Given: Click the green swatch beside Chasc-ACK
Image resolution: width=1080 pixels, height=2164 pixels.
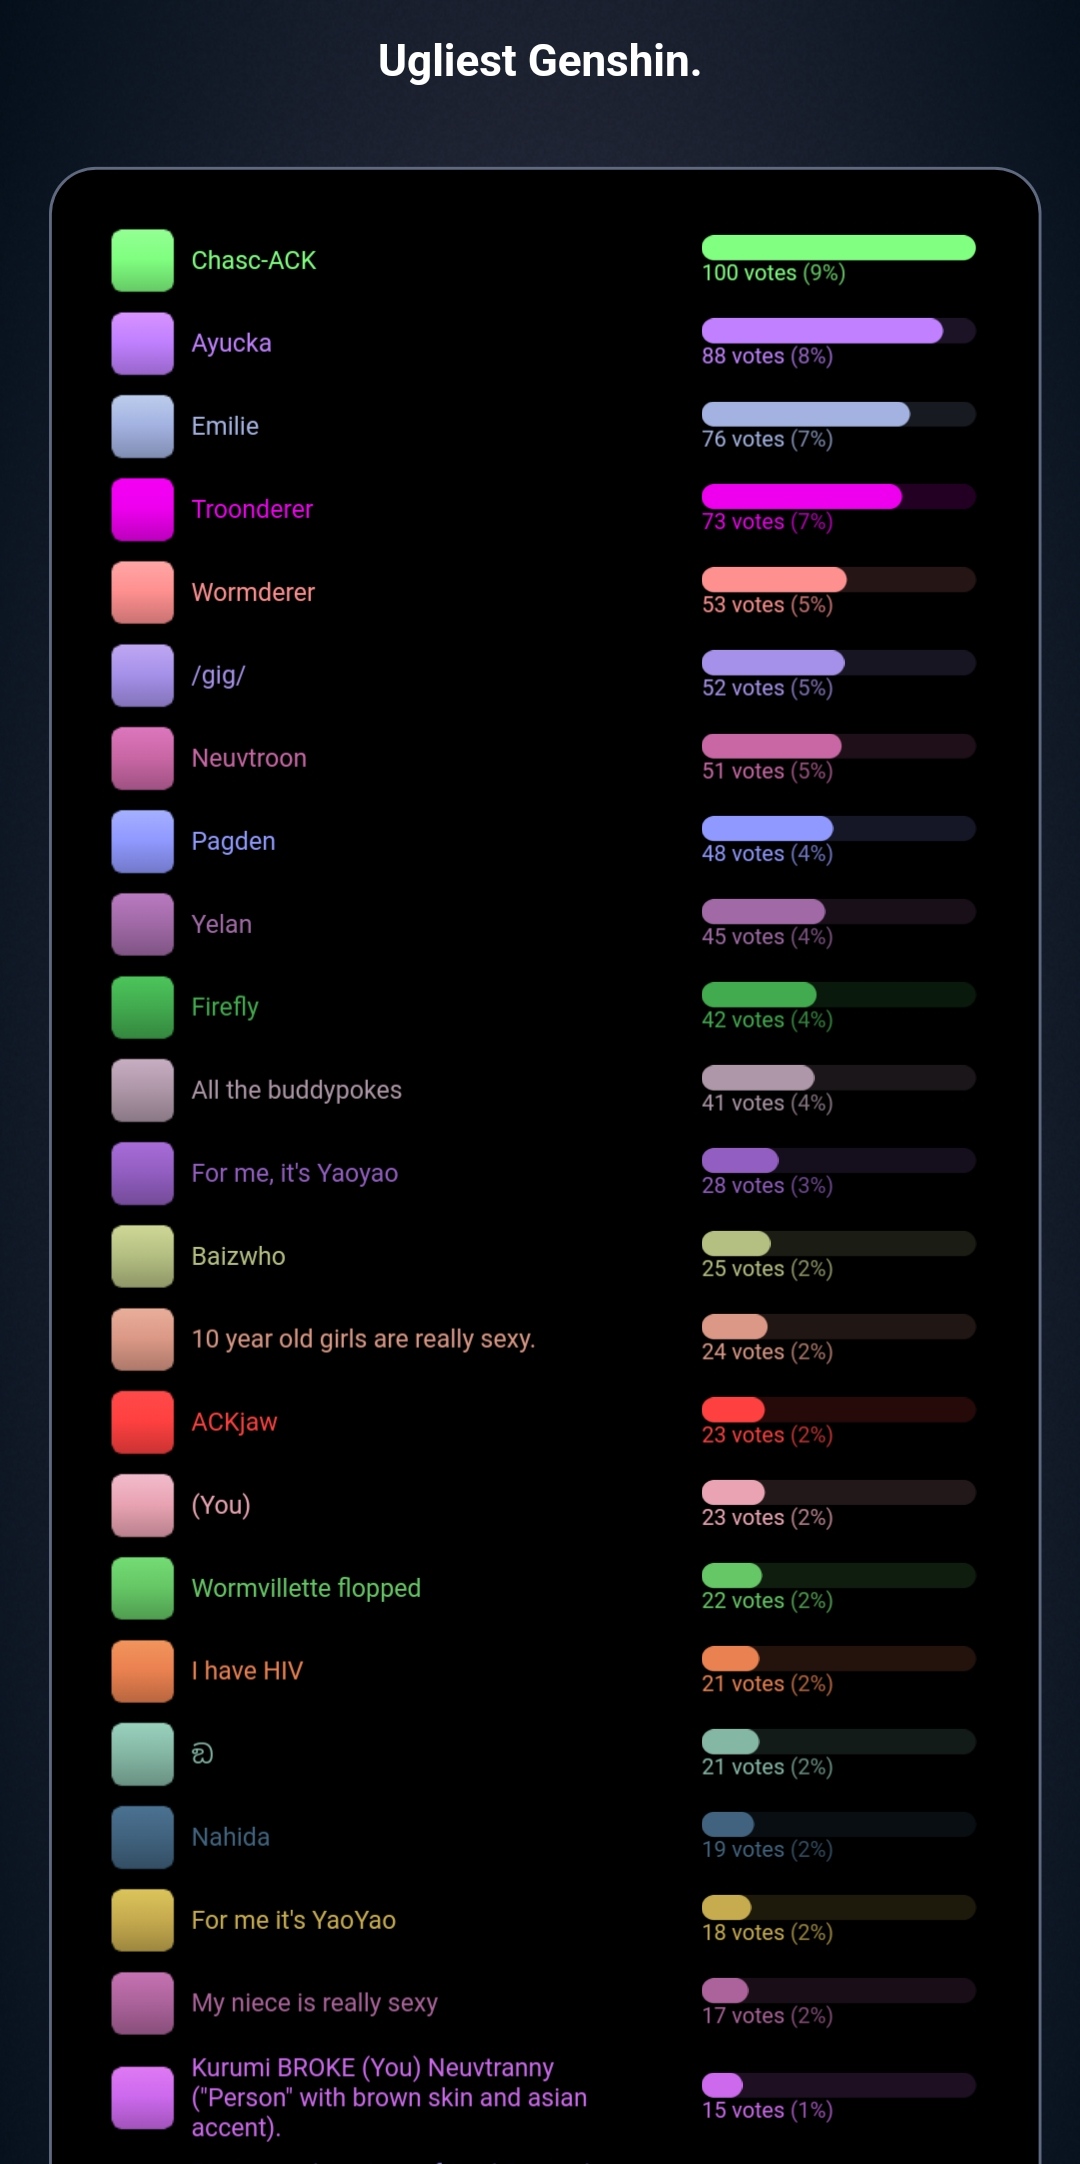Looking at the screenshot, I should pyautogui.click(x=142, y=260).
